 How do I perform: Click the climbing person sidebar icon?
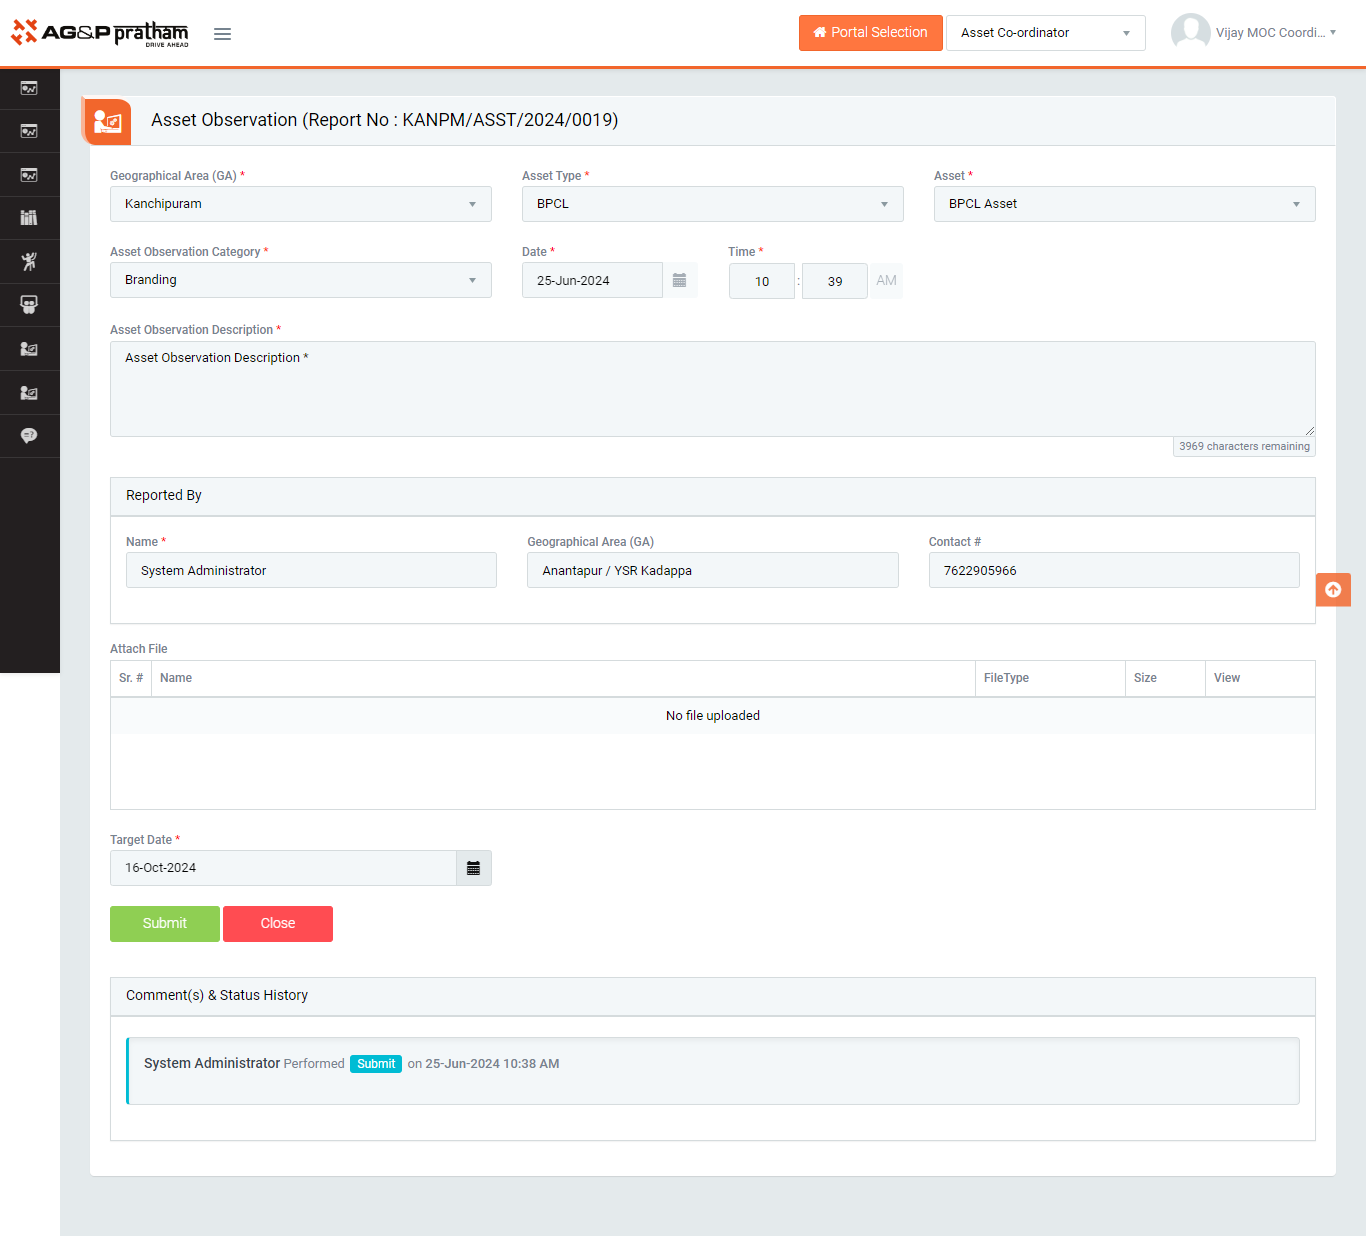point(29,262)
